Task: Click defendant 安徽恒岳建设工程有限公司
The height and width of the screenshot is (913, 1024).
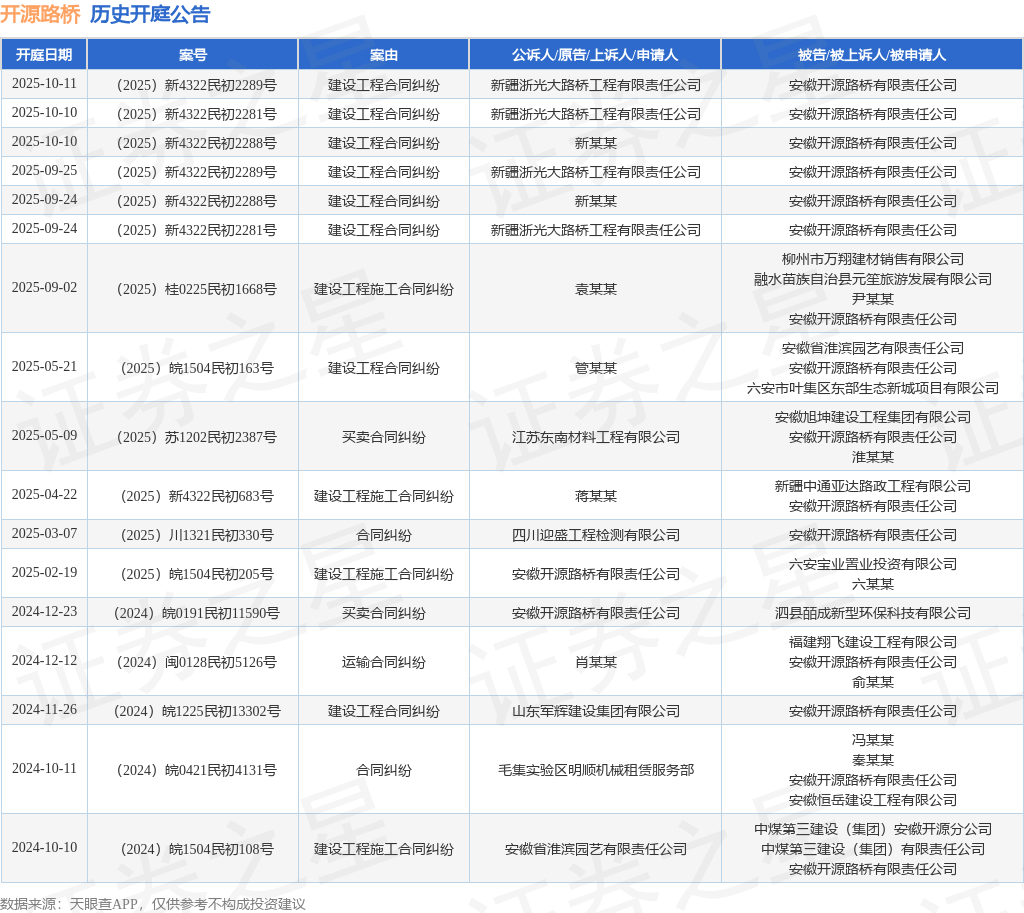Action: click(872, 799)
